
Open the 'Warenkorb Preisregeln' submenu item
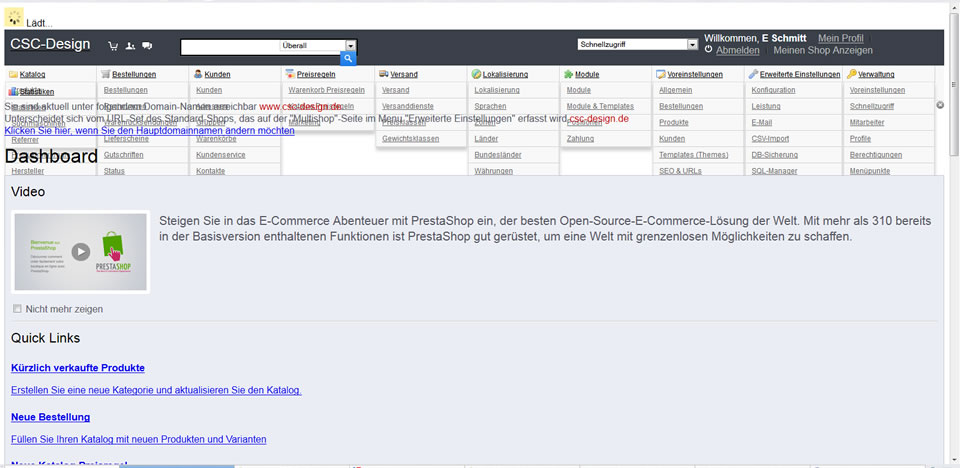tap(326, 90)
